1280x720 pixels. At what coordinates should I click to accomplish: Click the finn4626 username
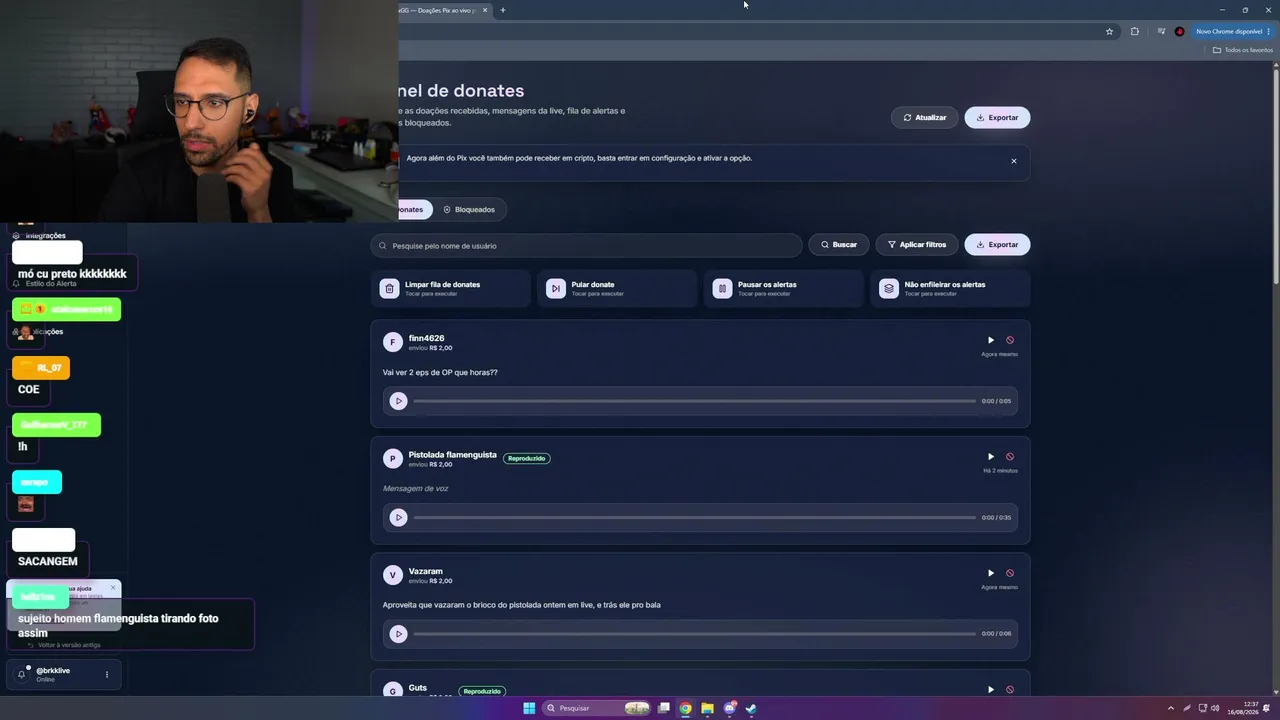(x=426, y=338)
